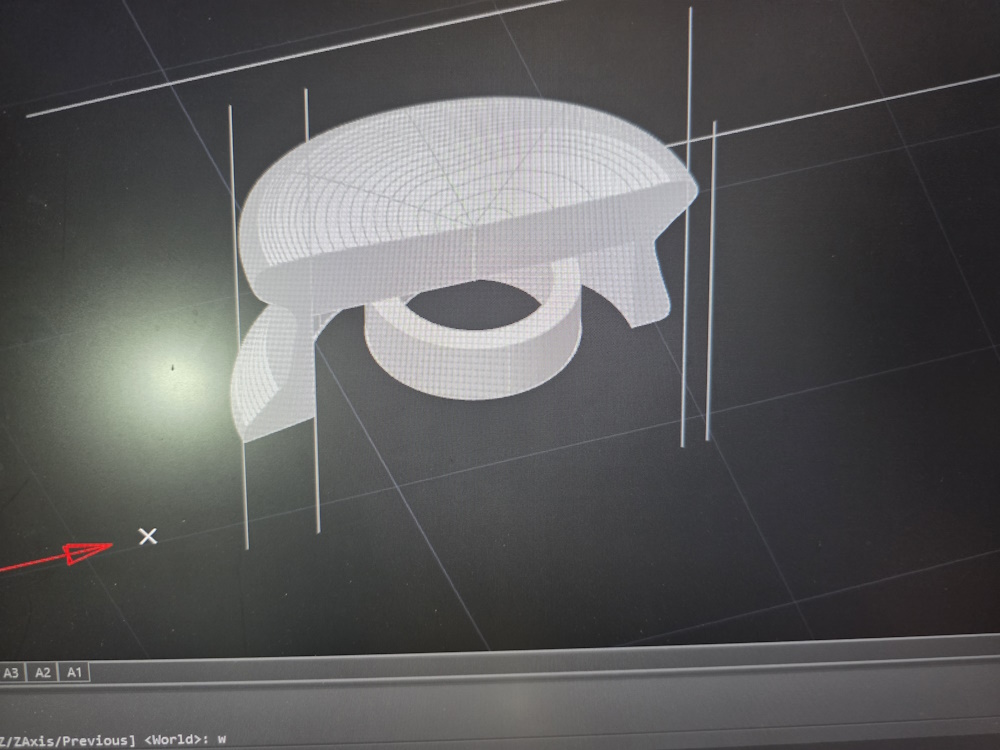Viewport: 1000px width, 750px height.
Task: Switch to the A3 layout tab
Action: pyautogui.click(x=10, y=673)
